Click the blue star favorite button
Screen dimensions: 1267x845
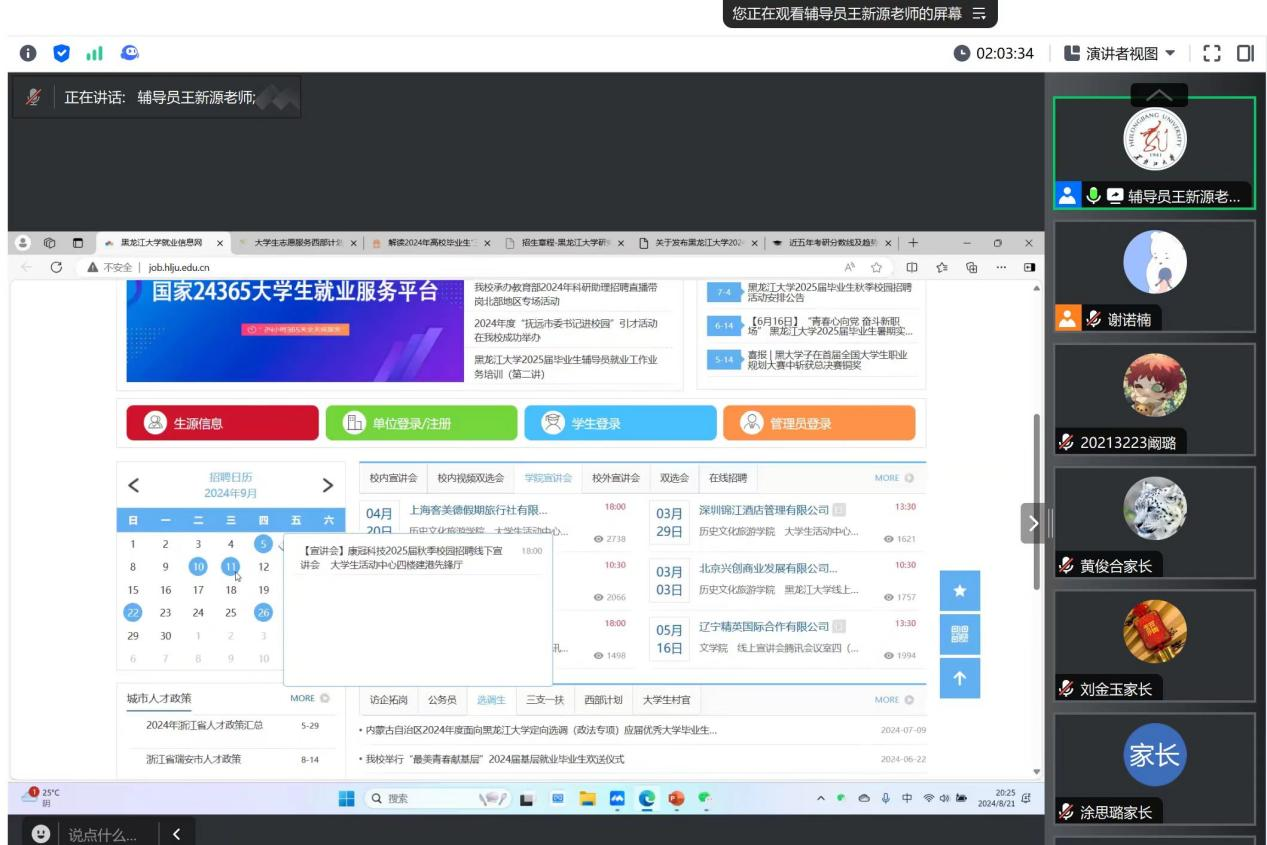tap(959, 591)
